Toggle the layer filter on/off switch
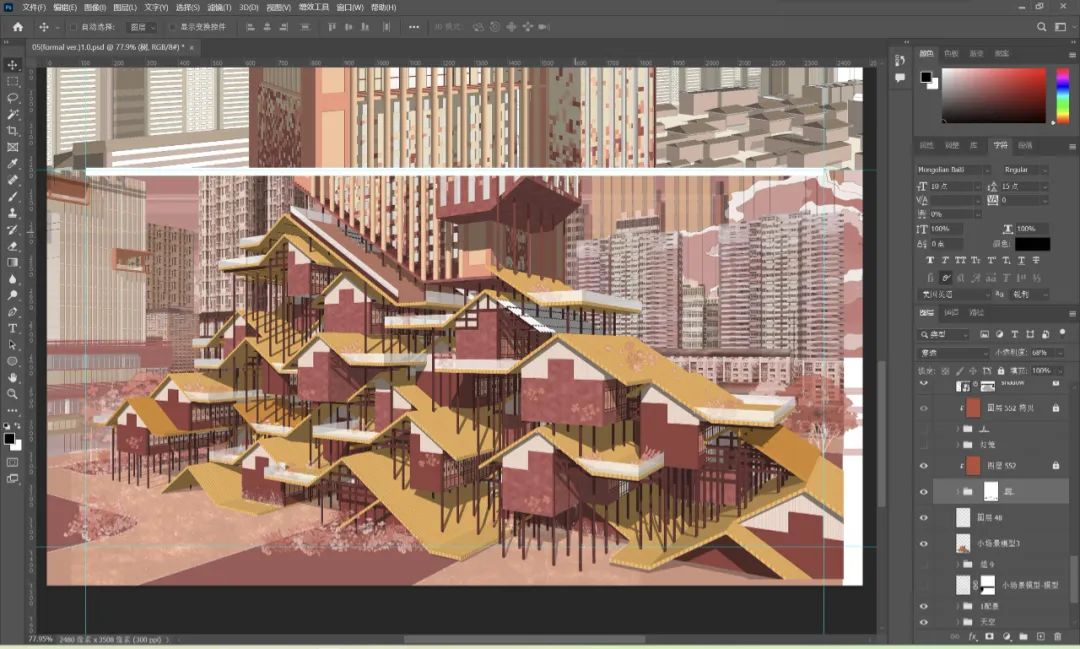This screenshot has width=1080, height=649. (x=1063, y=333)
